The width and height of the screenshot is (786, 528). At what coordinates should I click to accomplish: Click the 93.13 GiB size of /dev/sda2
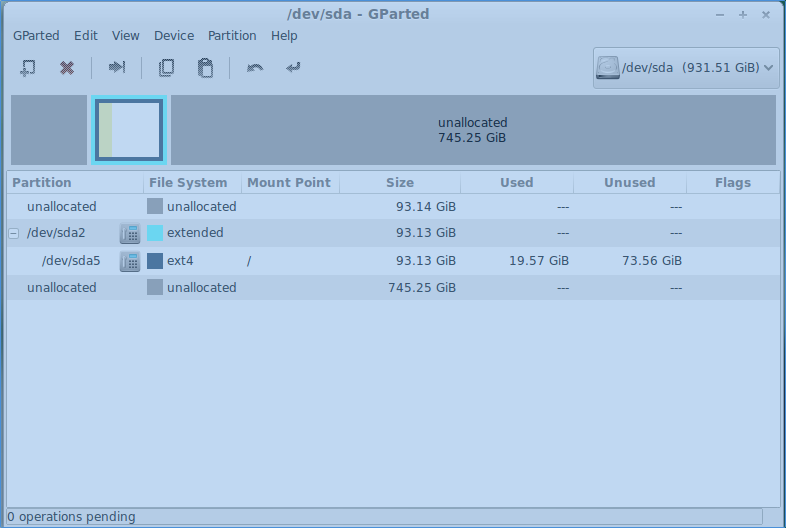click(426, 233)
